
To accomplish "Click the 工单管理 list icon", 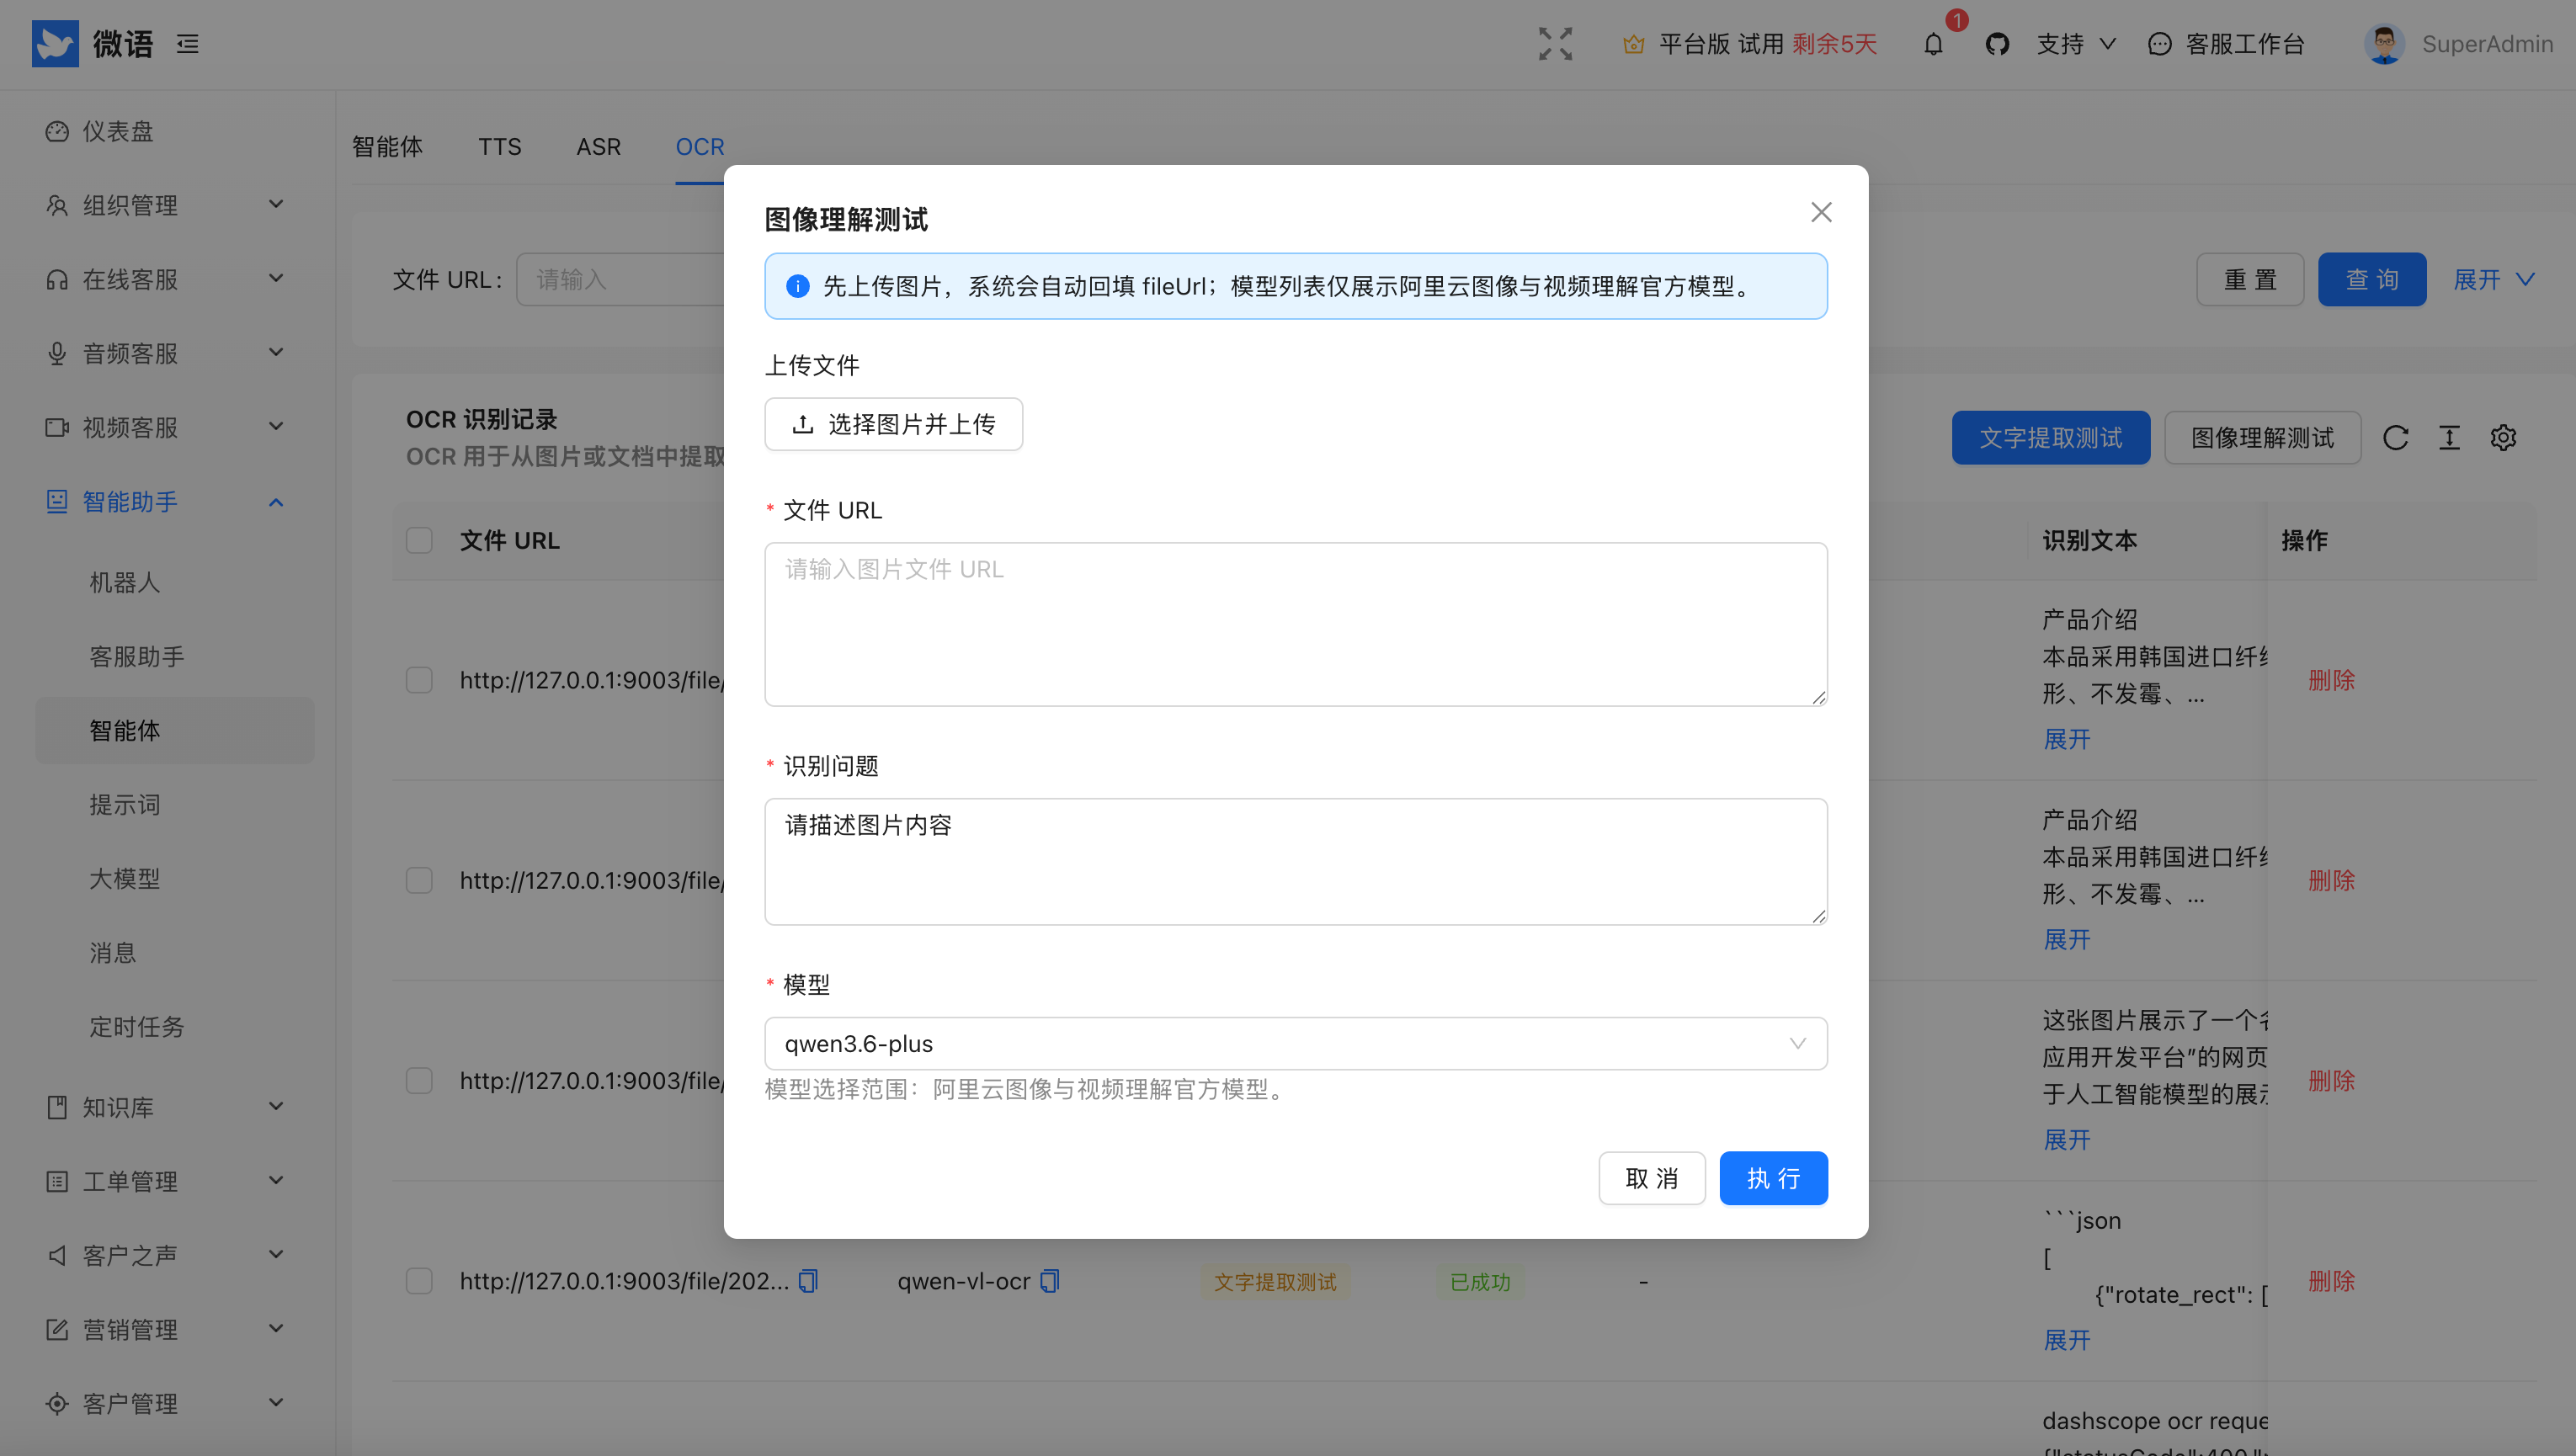I will pos(57,1181).
